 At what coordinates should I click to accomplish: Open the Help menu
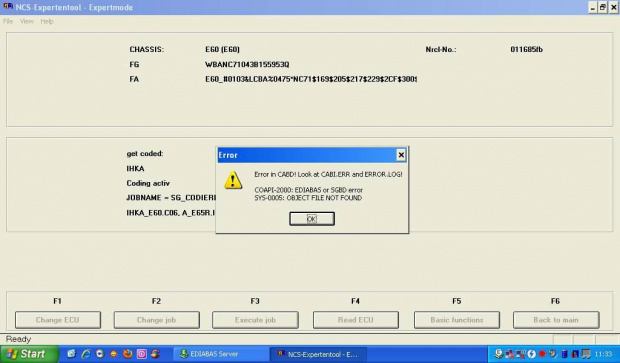pos(47,21)
